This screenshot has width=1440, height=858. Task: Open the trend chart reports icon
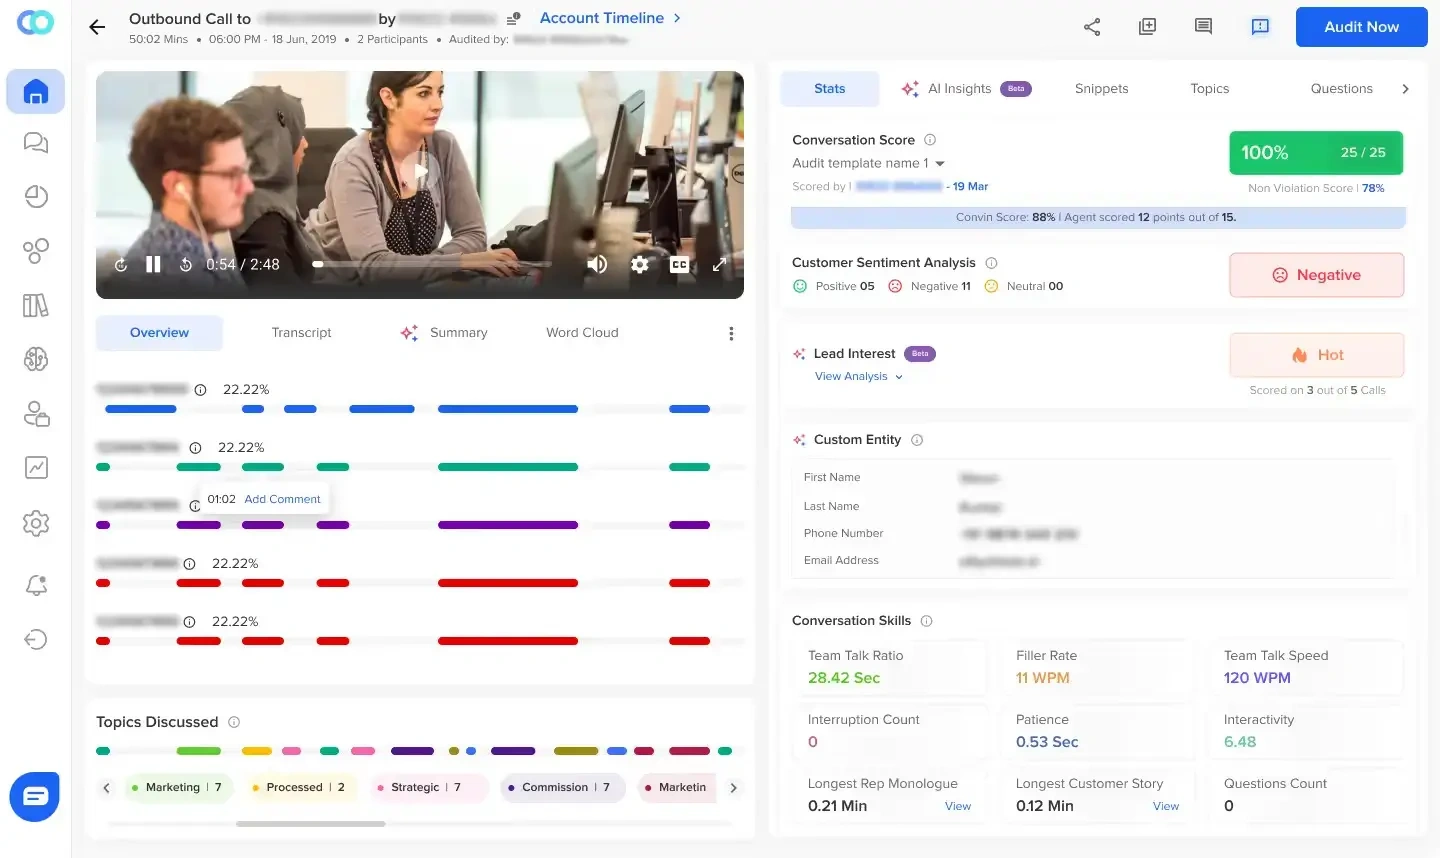tap(36, 467)
